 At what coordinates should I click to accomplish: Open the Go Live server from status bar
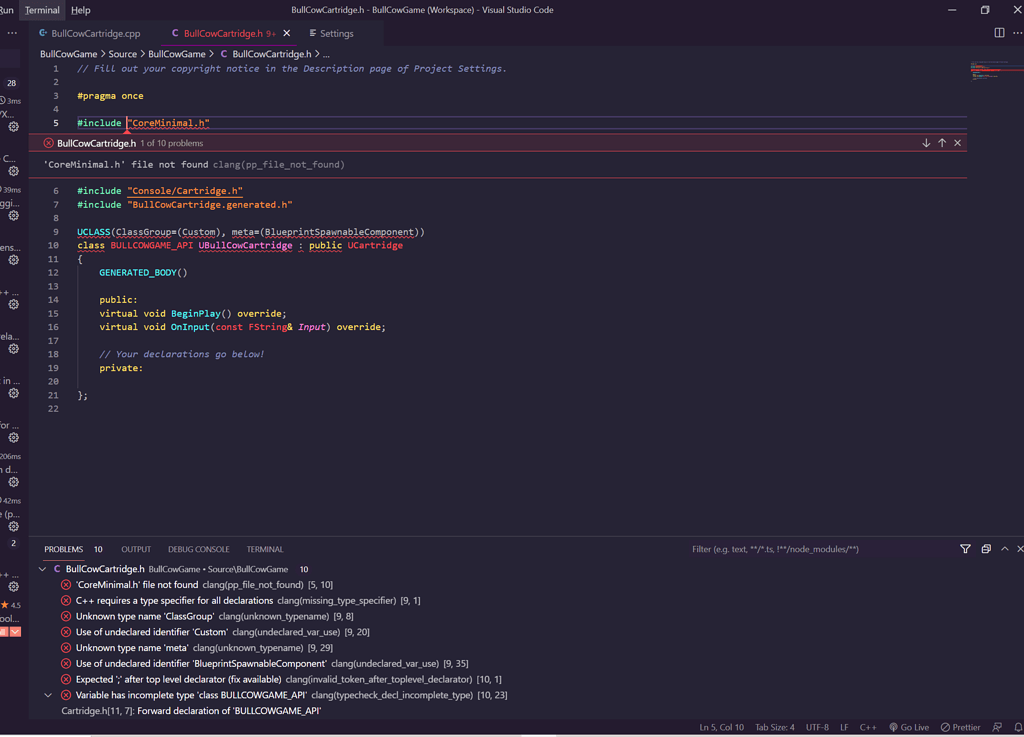908,727
